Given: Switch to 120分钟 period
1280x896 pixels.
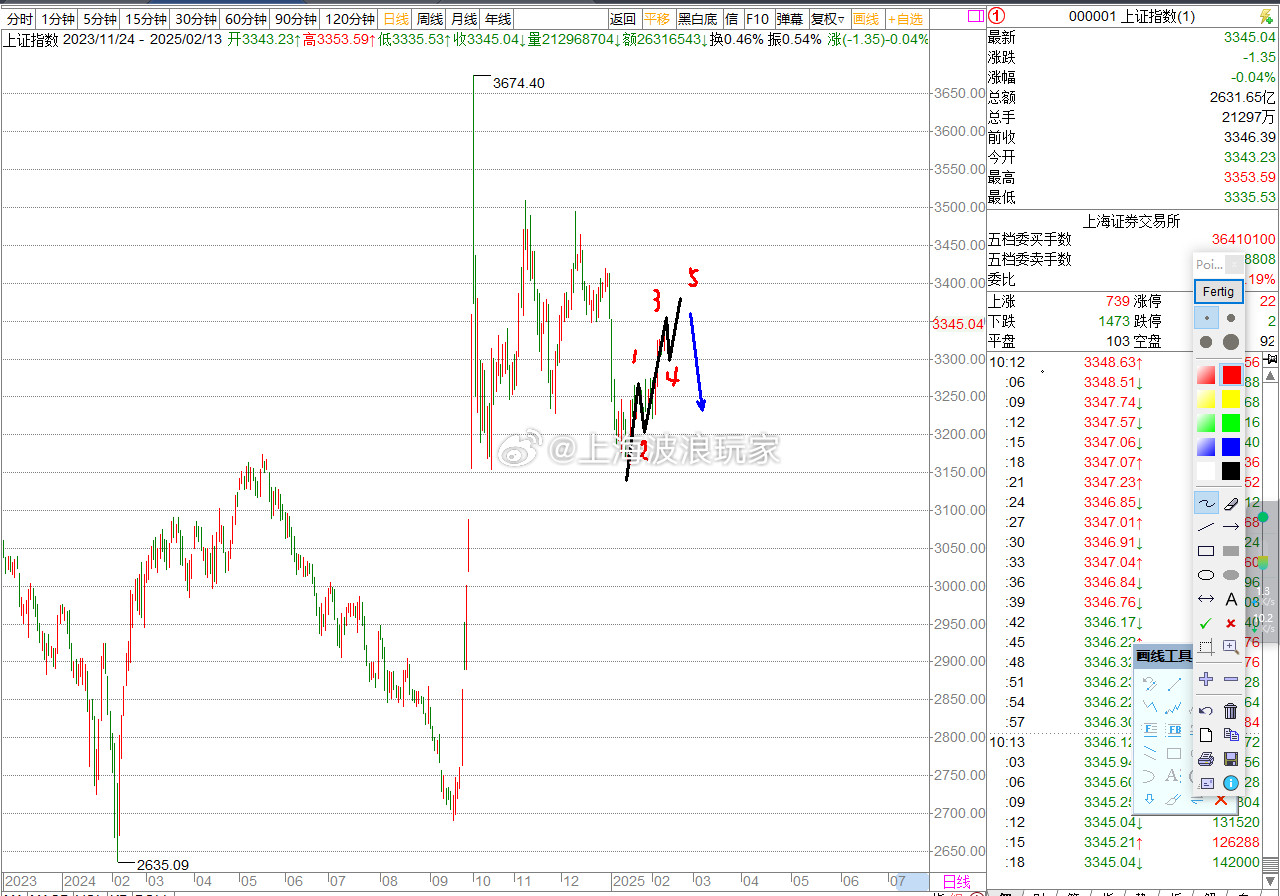Looking at the screenshot, I should coord(350,19).
